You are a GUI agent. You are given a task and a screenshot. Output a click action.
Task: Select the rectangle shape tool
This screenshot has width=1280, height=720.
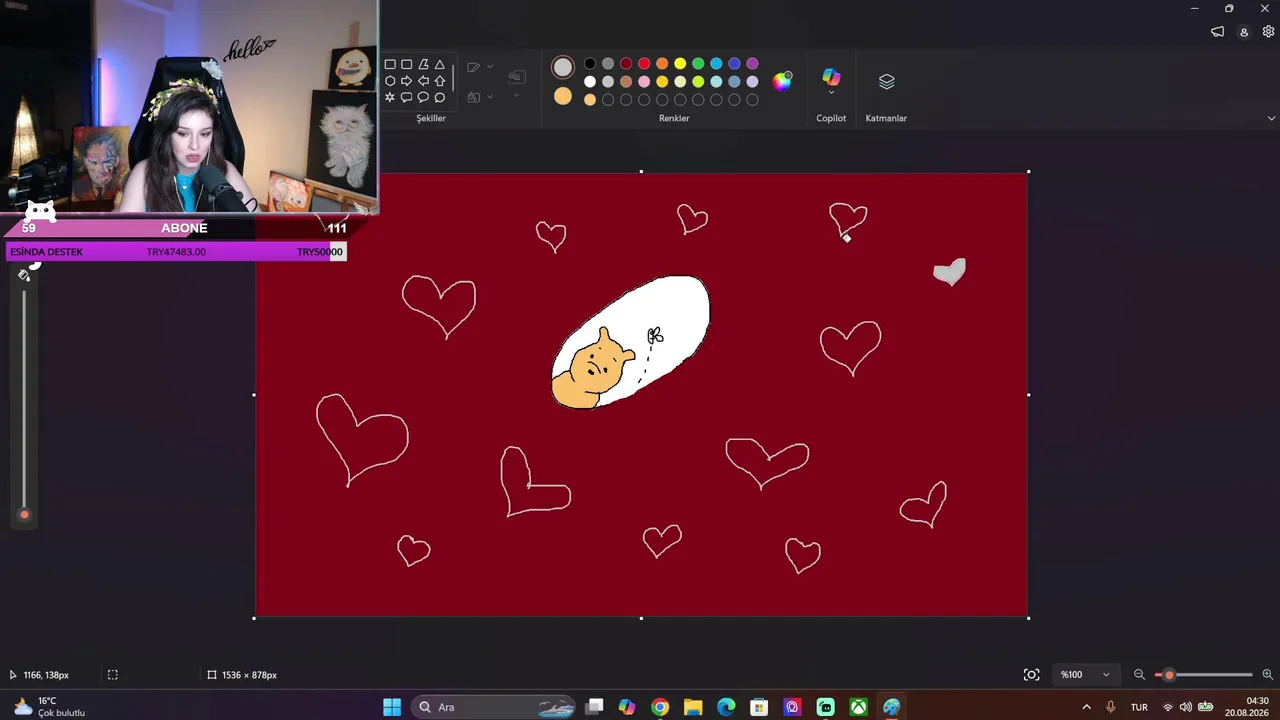click(x=390, y=64)
